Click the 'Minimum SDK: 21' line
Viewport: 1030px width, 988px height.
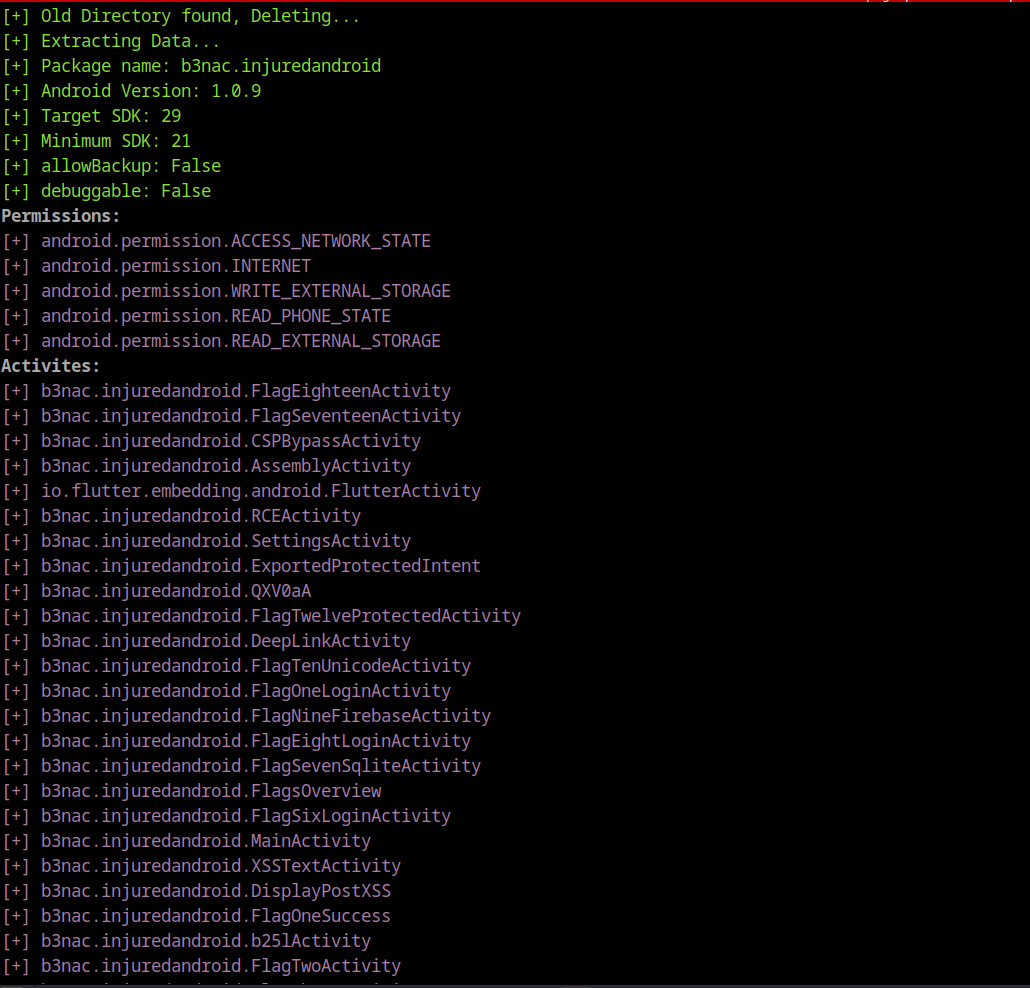97,141
